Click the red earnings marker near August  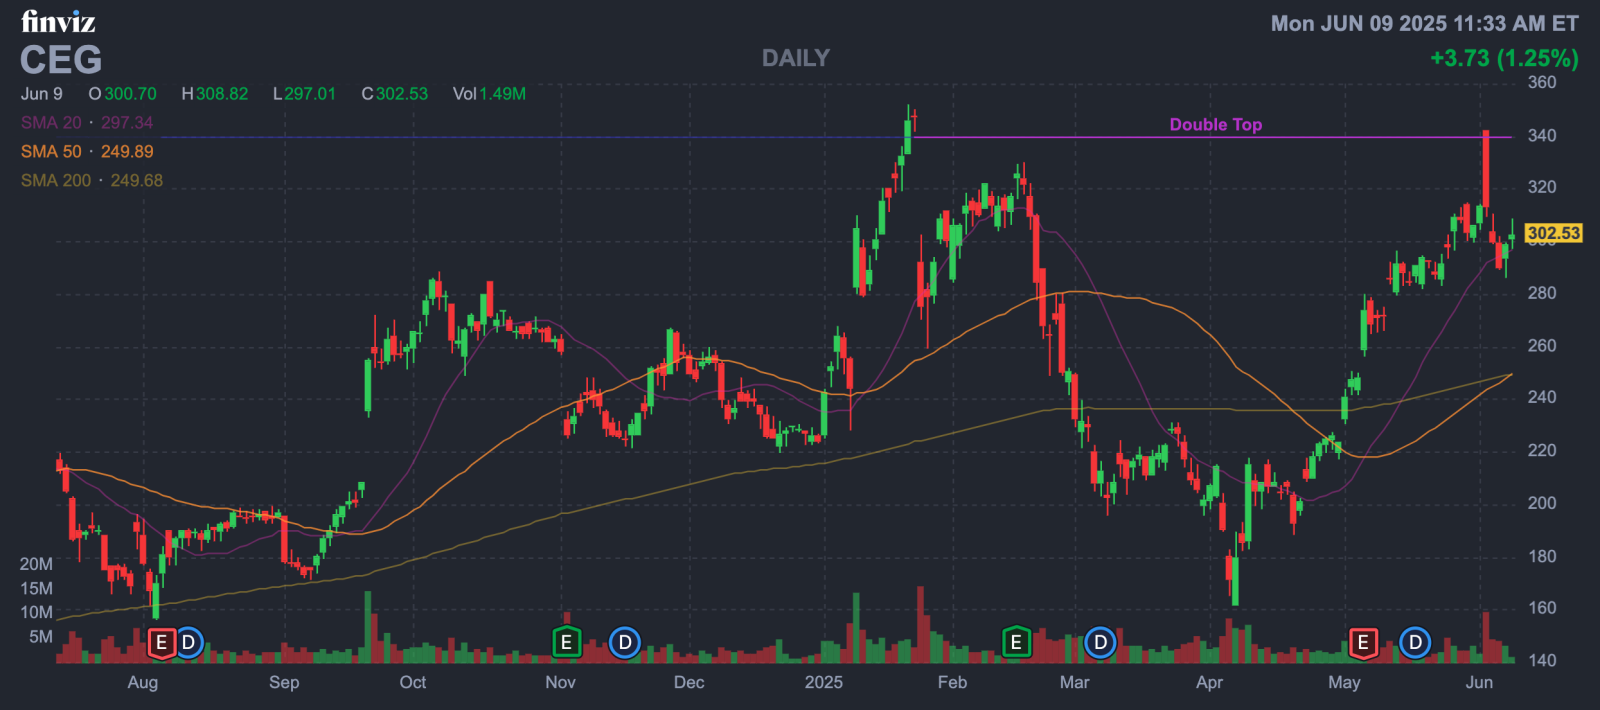[x=161, y=642]
